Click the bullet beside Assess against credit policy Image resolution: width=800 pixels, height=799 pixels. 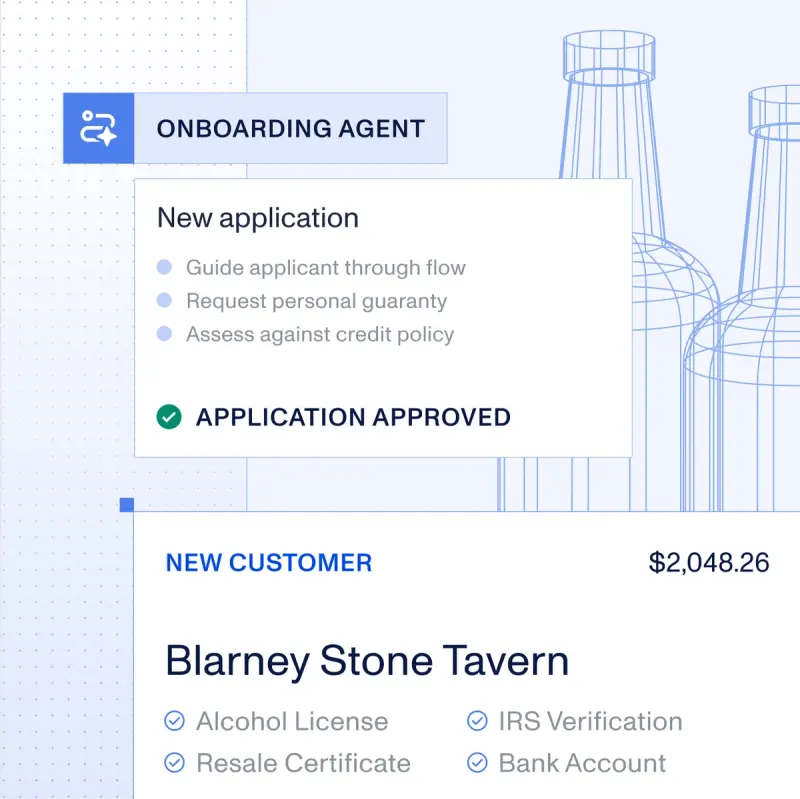point(164,334)
